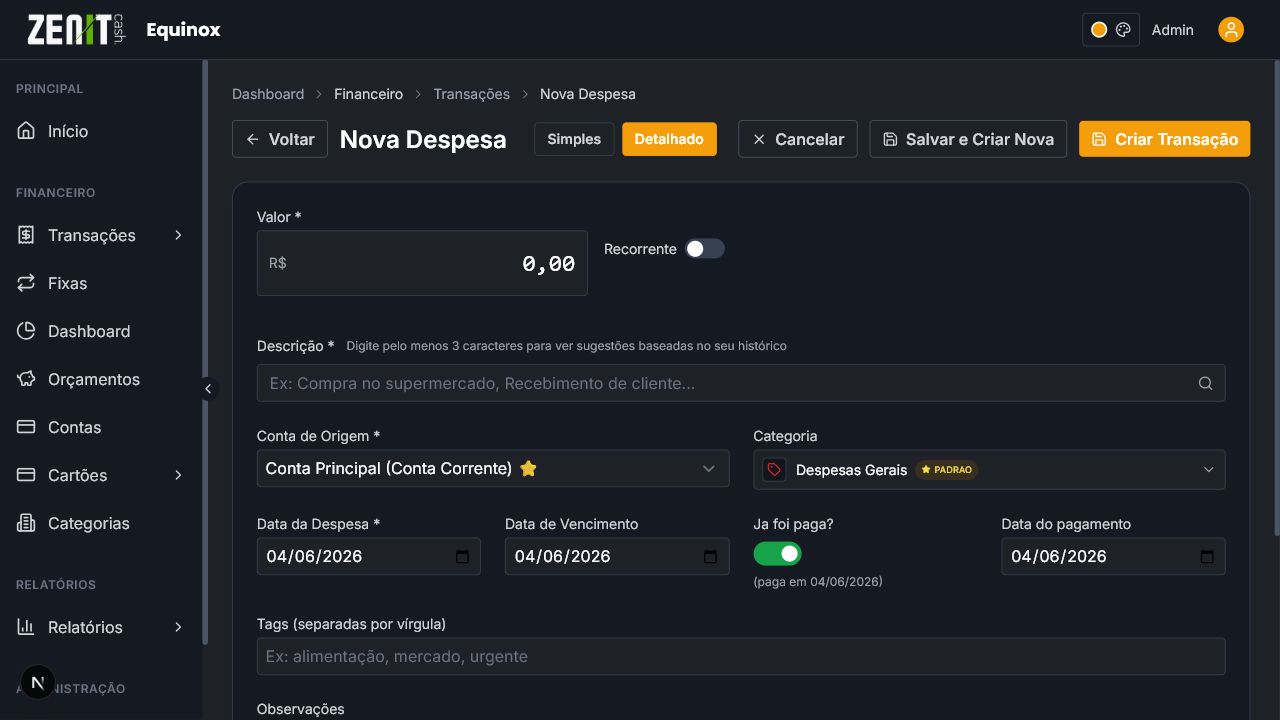
Task: Click the search icon in Descrição field
Action: point(1205,383)
